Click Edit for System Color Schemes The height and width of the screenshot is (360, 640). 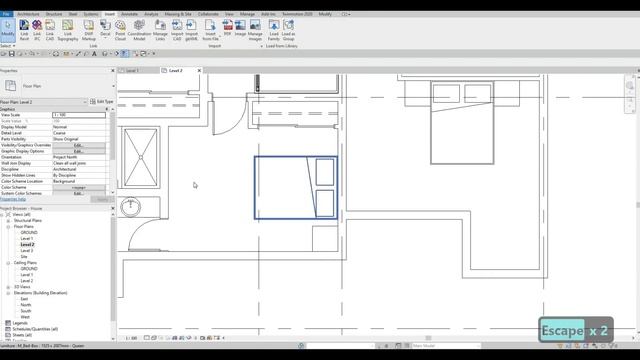point(79,193)
